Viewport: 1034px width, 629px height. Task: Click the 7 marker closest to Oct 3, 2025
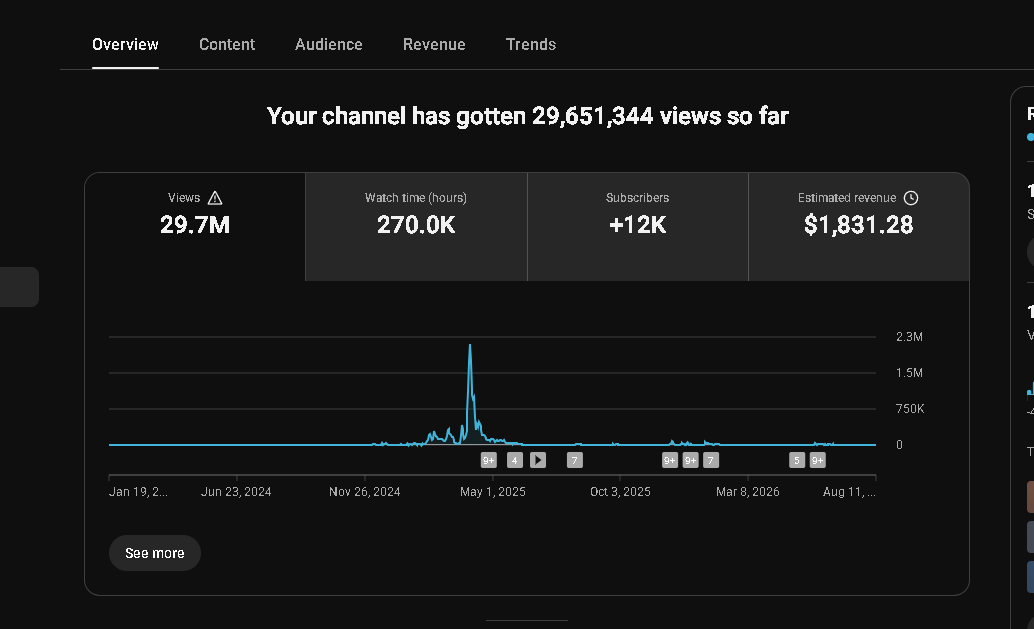tap(574, 460)
